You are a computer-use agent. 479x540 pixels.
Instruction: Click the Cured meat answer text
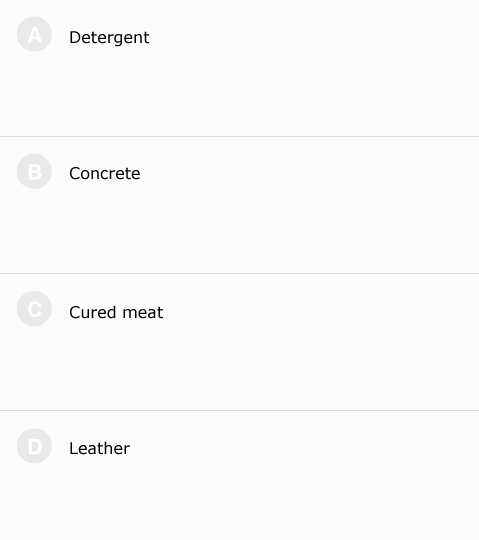tap(116, 312)
